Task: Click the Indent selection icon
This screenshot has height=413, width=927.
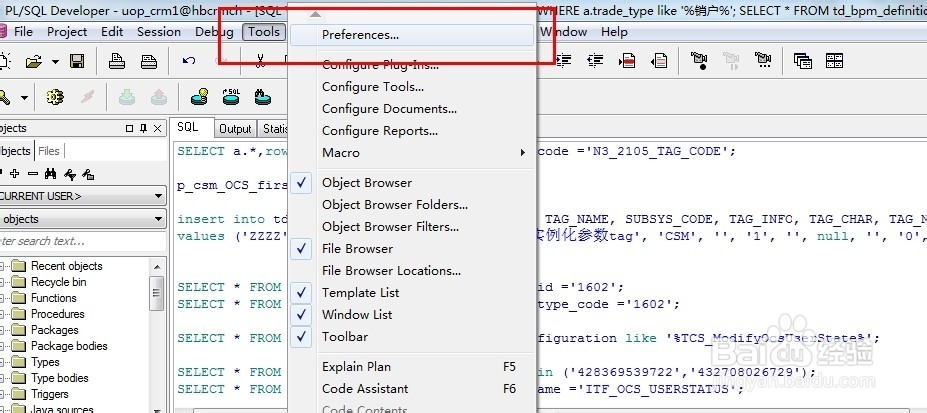Action: [564, 60]
